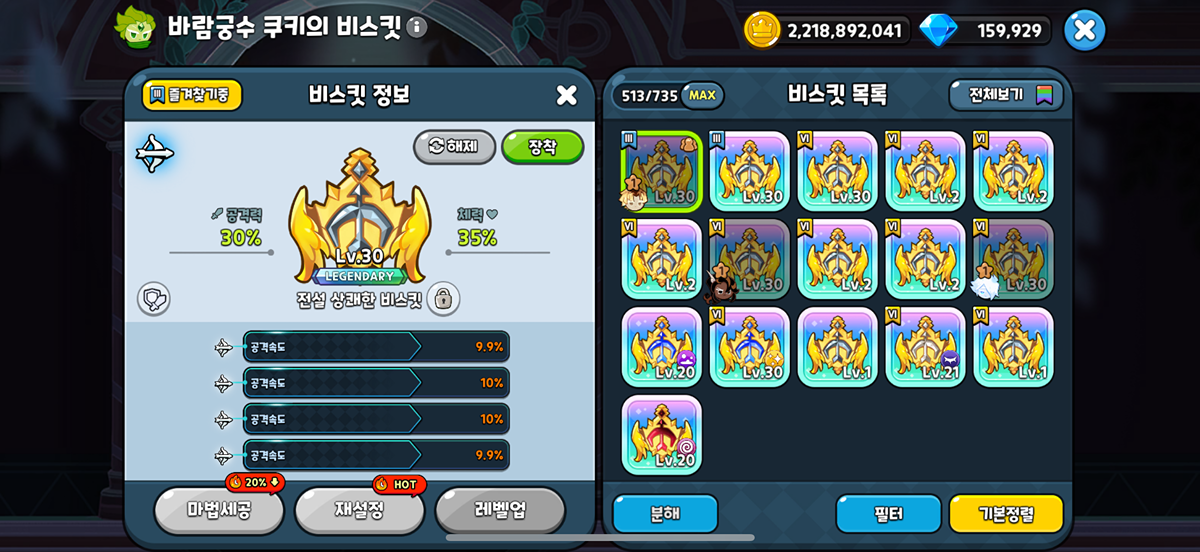Image resolution: width=1200 pixels, height=552 pixels.
Task: Click the 레벨업 level up button
Action: pos(500,511)
